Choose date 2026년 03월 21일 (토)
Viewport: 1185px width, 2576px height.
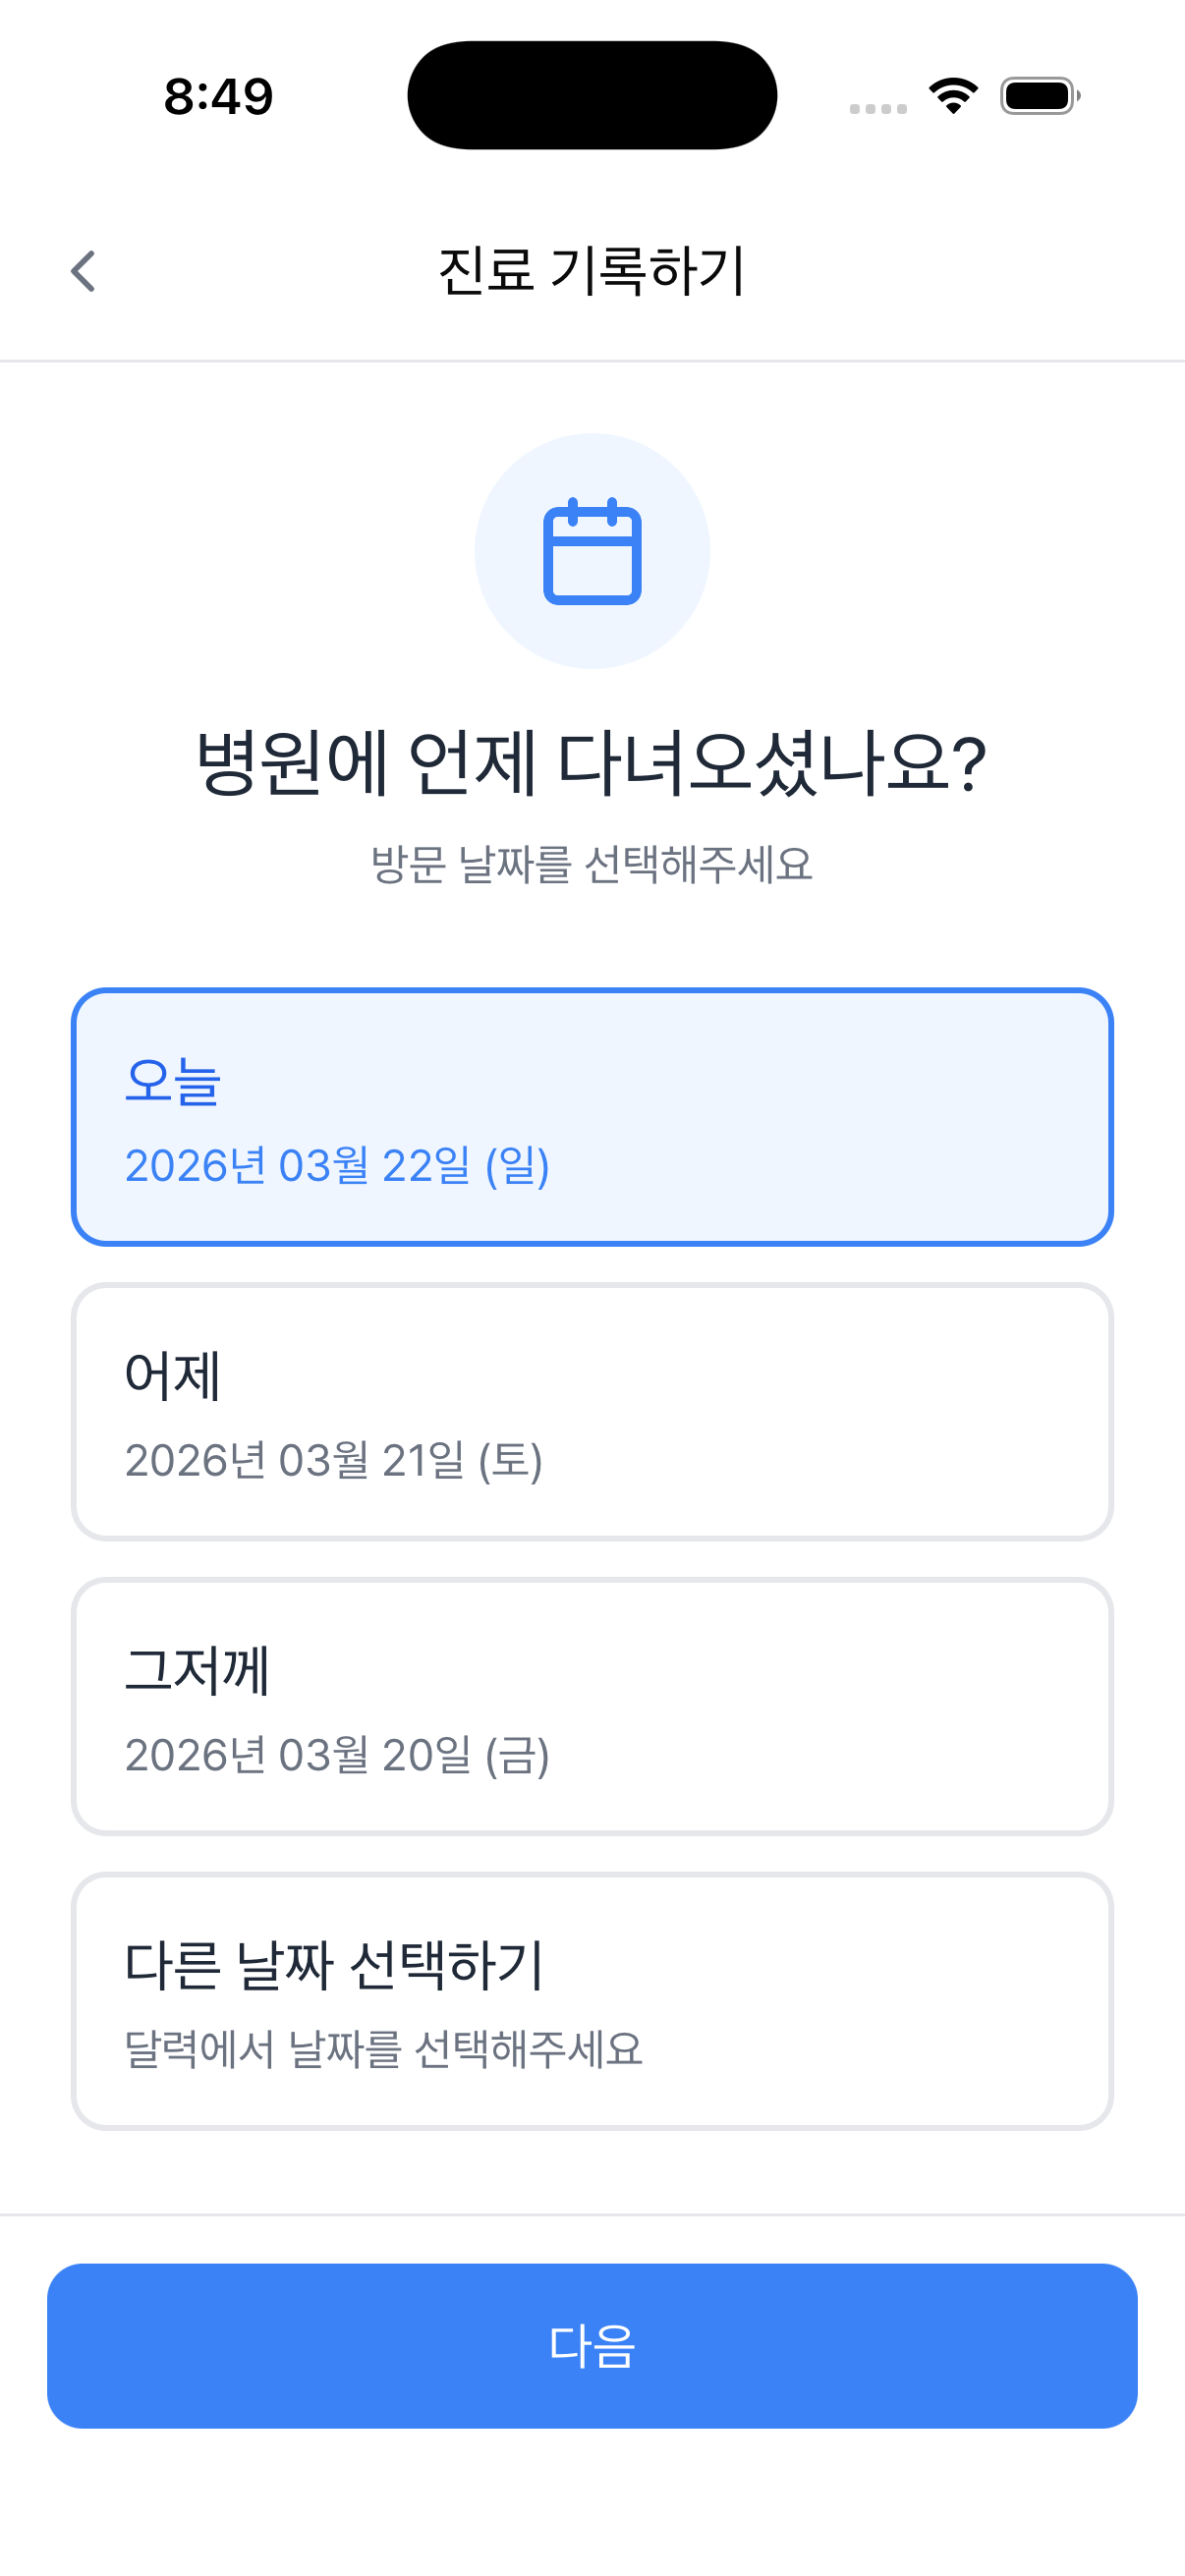click(x=334, y=1461)
